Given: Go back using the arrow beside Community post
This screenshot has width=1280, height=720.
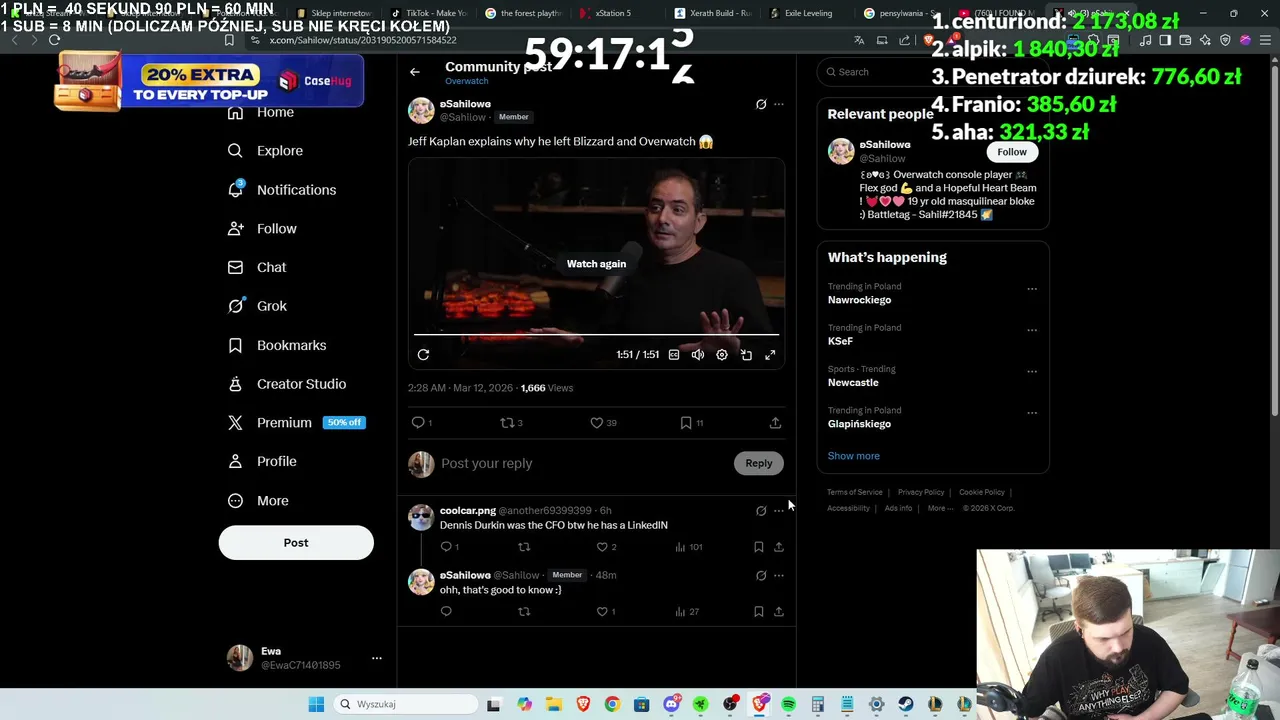Looking at the screenshot, I should click(x=415, y=72).
